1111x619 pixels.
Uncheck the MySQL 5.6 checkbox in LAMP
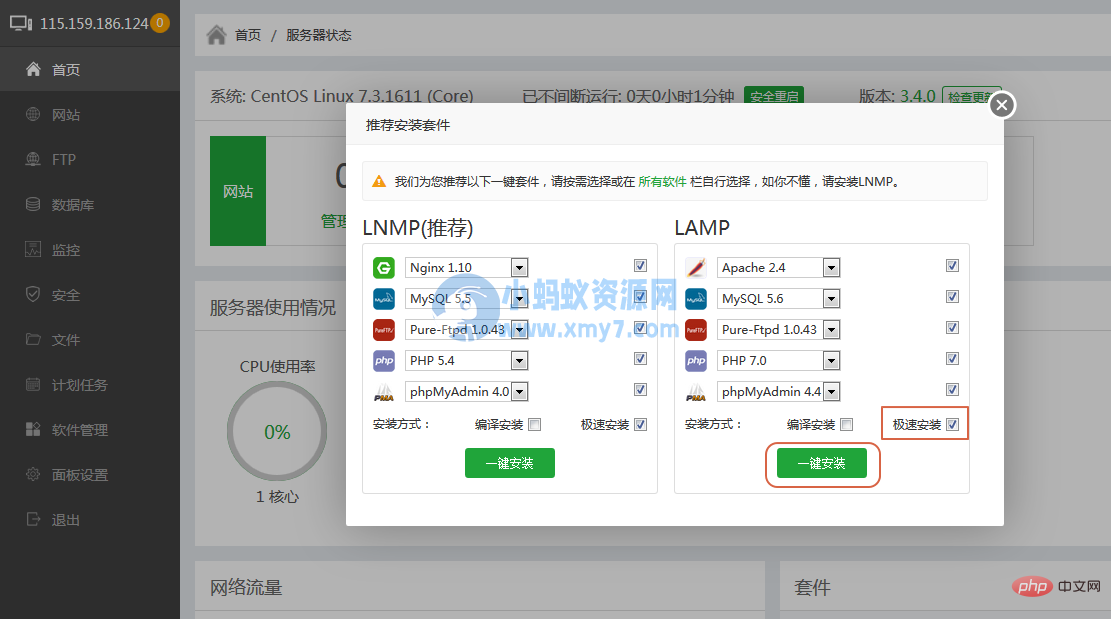click(952, 297)
